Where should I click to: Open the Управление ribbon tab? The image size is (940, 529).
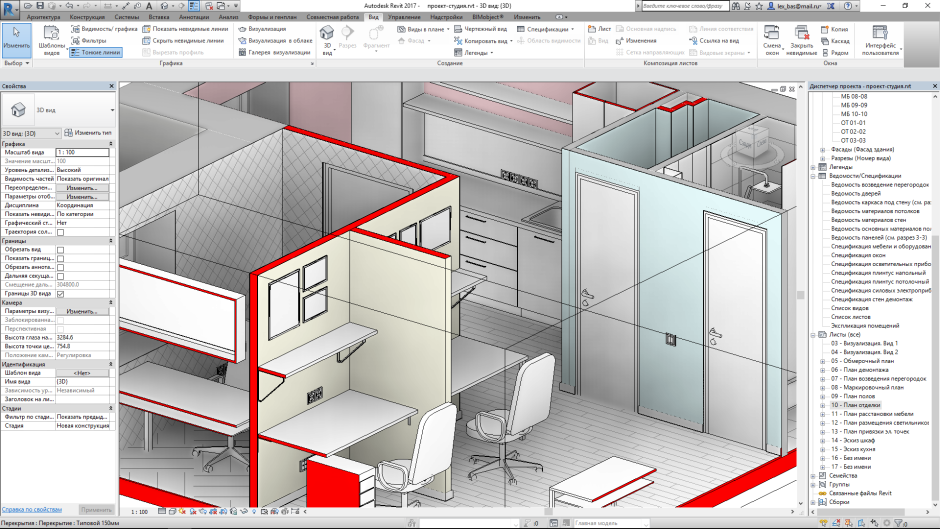[x=404, y=18]
